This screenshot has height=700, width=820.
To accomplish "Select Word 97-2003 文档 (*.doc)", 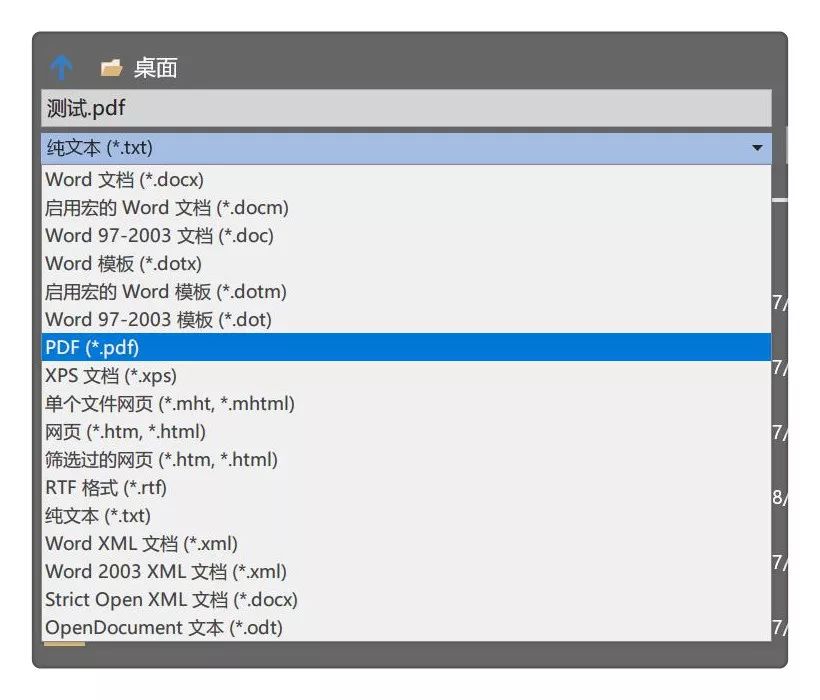I will 406,236.
